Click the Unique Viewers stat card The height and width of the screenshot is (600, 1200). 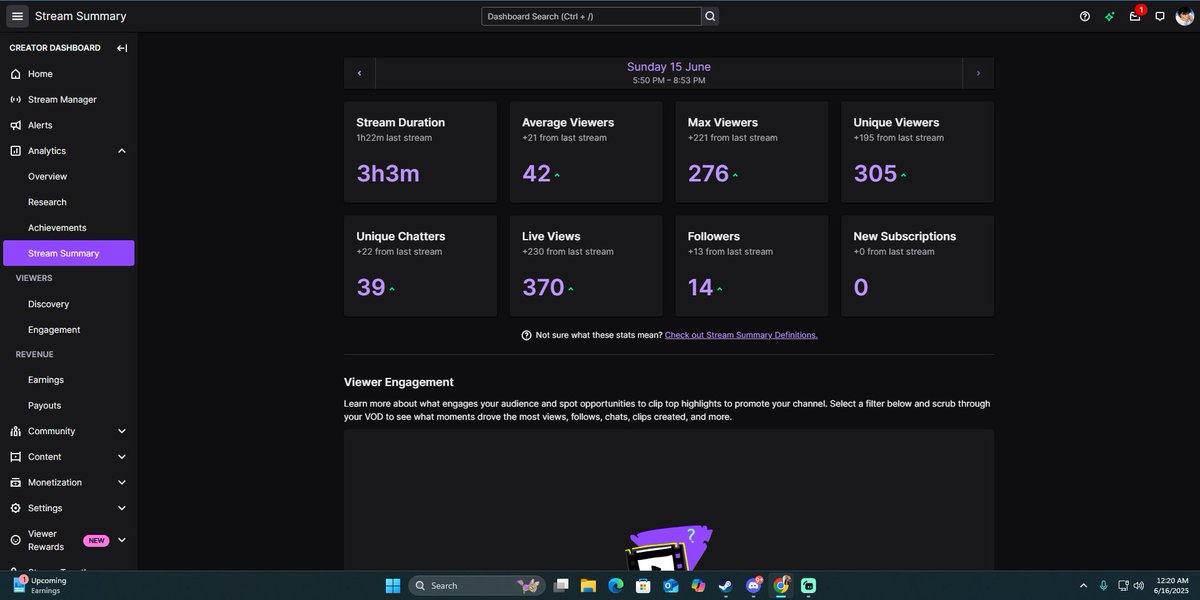(x=918, y=152)
